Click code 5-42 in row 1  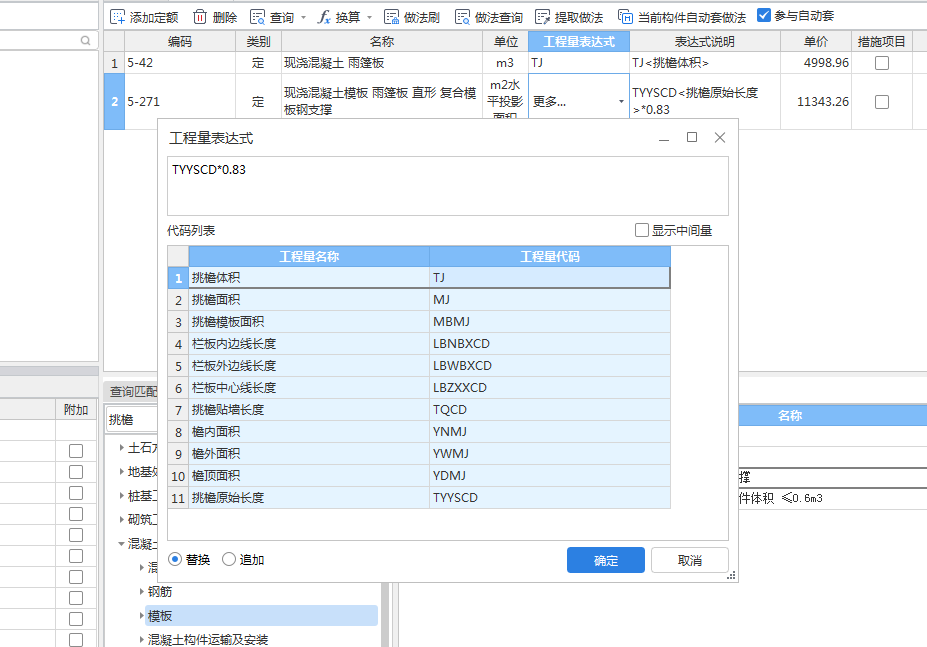click(x=180, y=63)
